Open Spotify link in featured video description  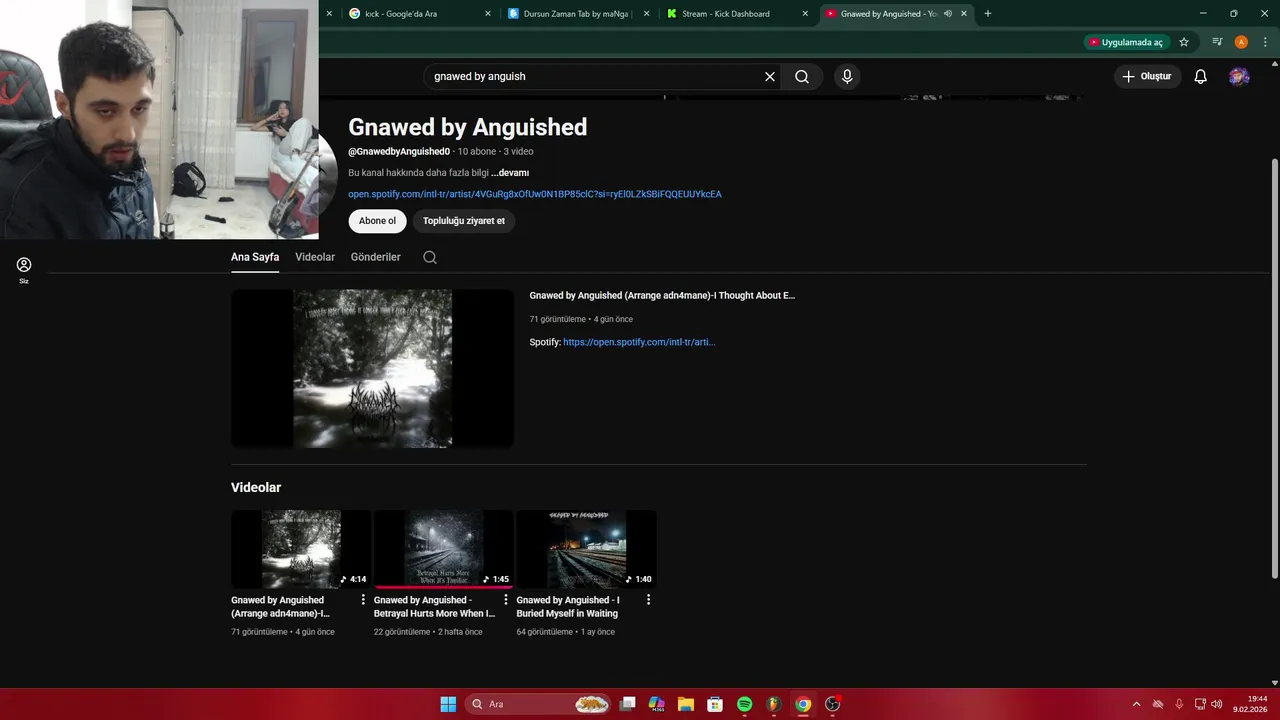point(639,342)
